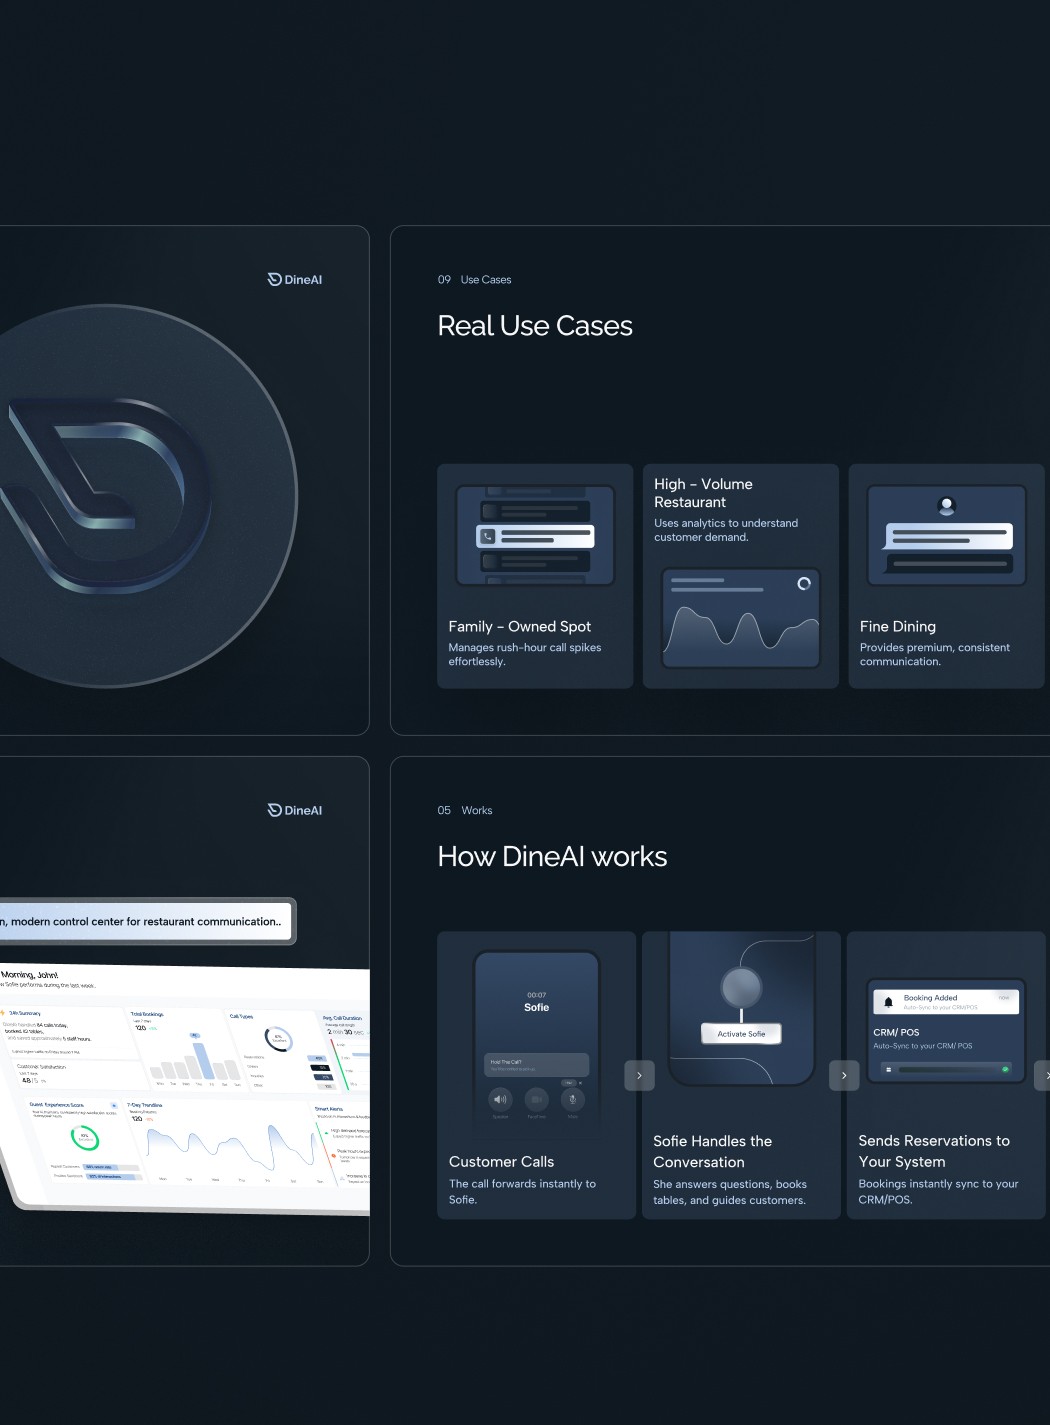
Task: Click the lightning icon beside 24h Summary
Action: point(3,1013)
